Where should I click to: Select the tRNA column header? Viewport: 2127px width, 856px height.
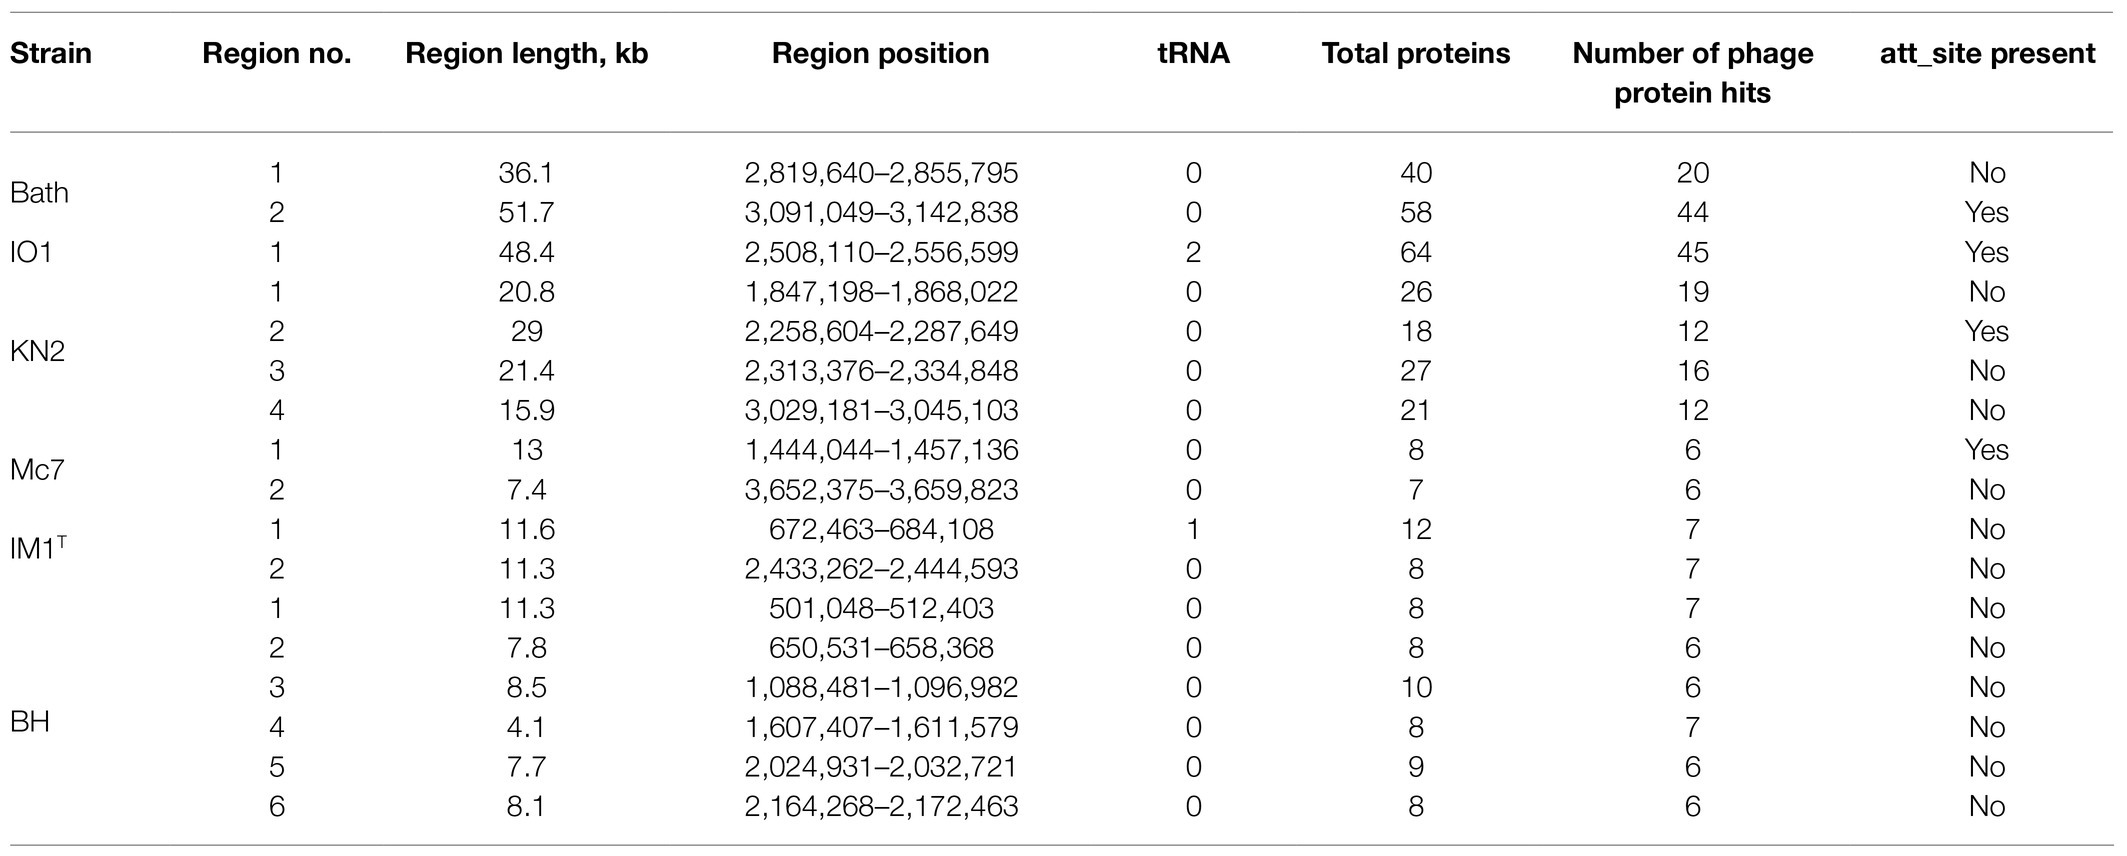coord(1193,53)
